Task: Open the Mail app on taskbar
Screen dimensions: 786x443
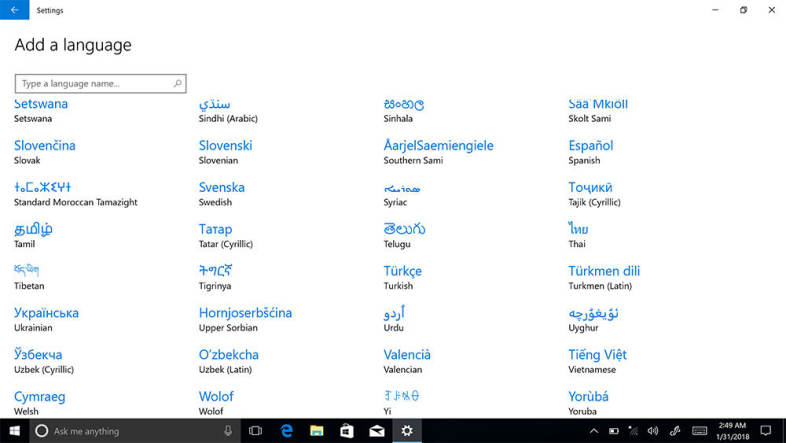Action: 377,431
